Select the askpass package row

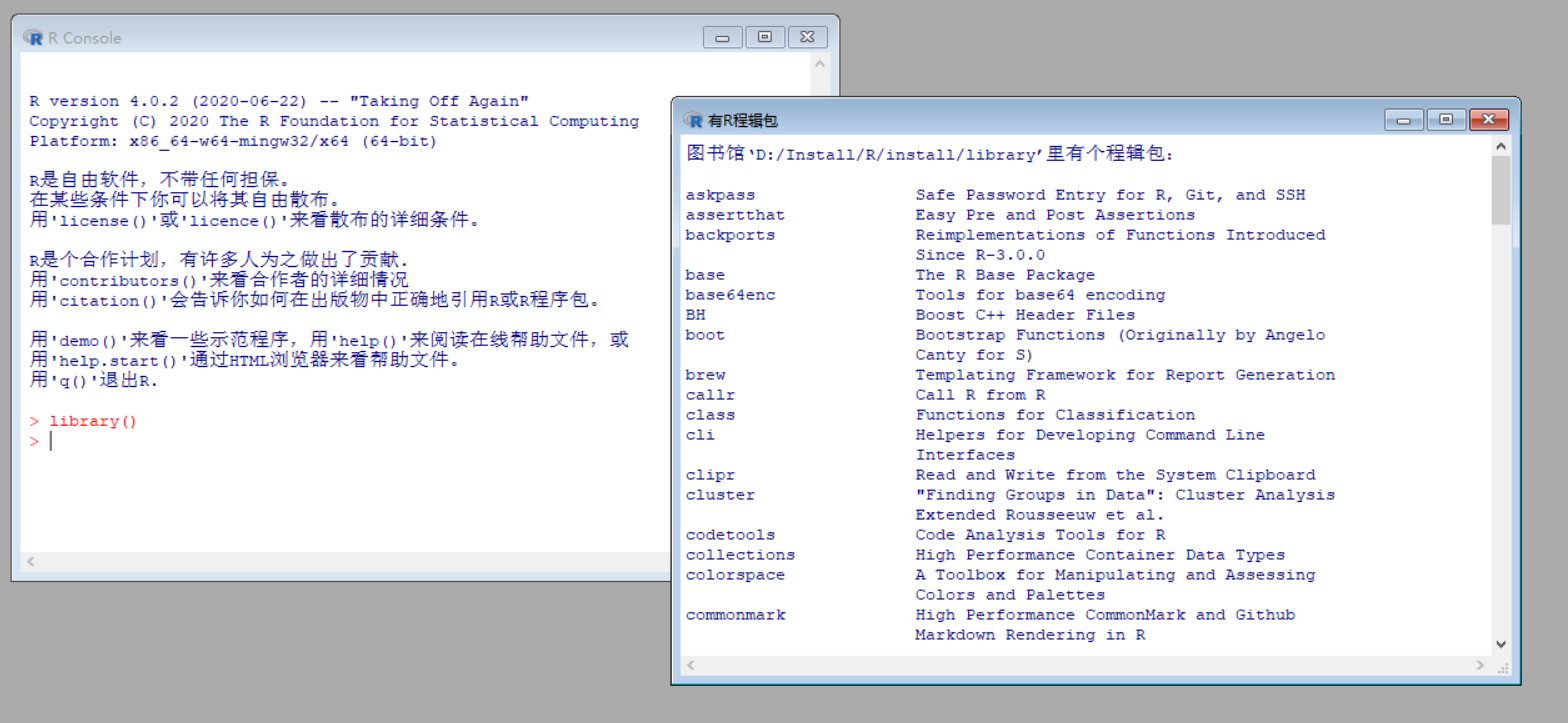point(995,195)
